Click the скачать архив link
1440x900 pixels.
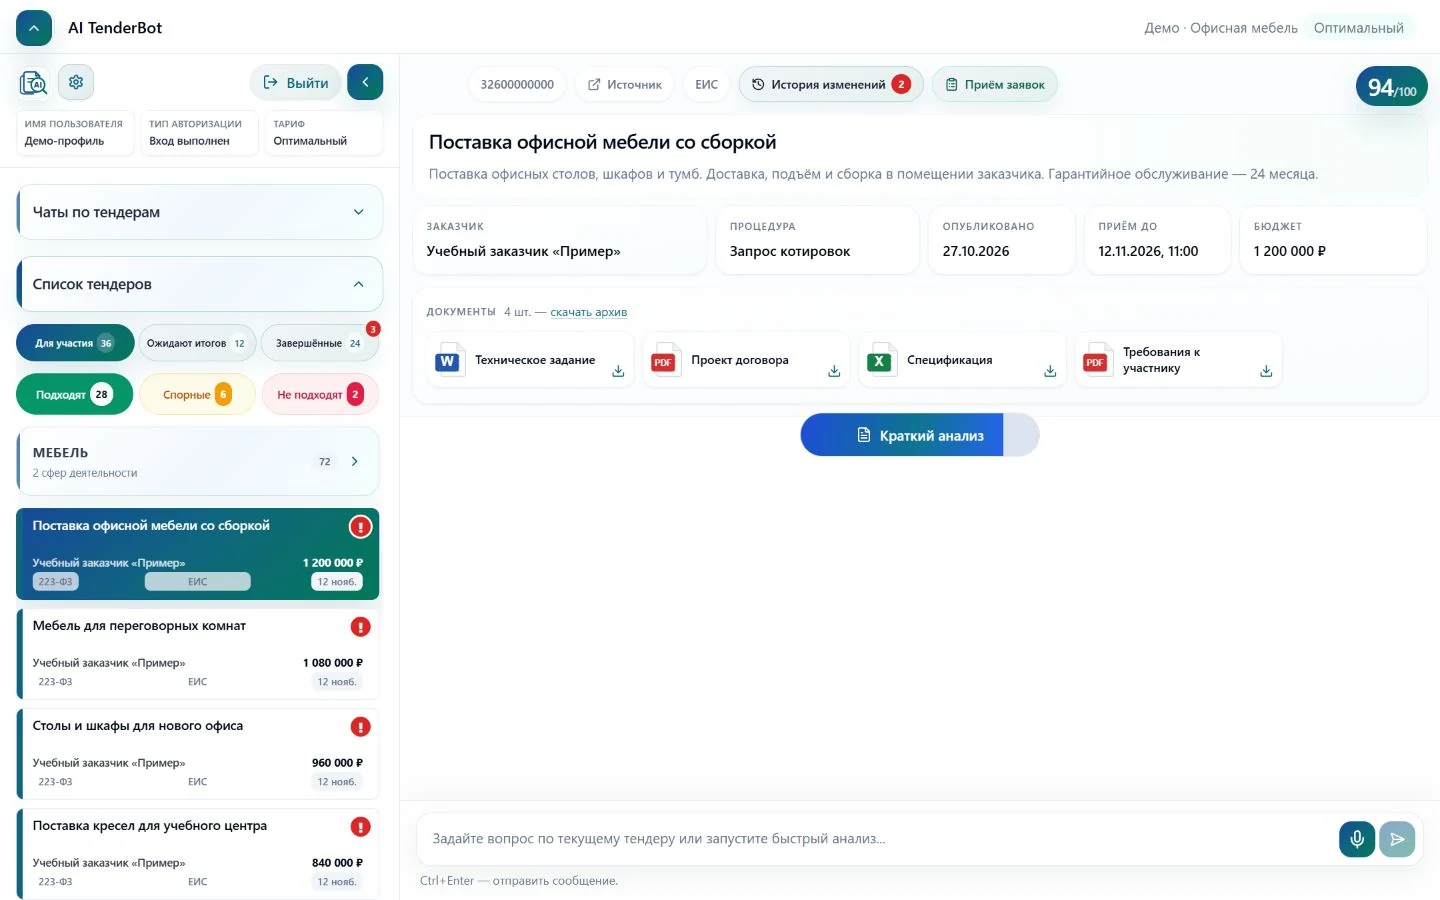[589, 312]
